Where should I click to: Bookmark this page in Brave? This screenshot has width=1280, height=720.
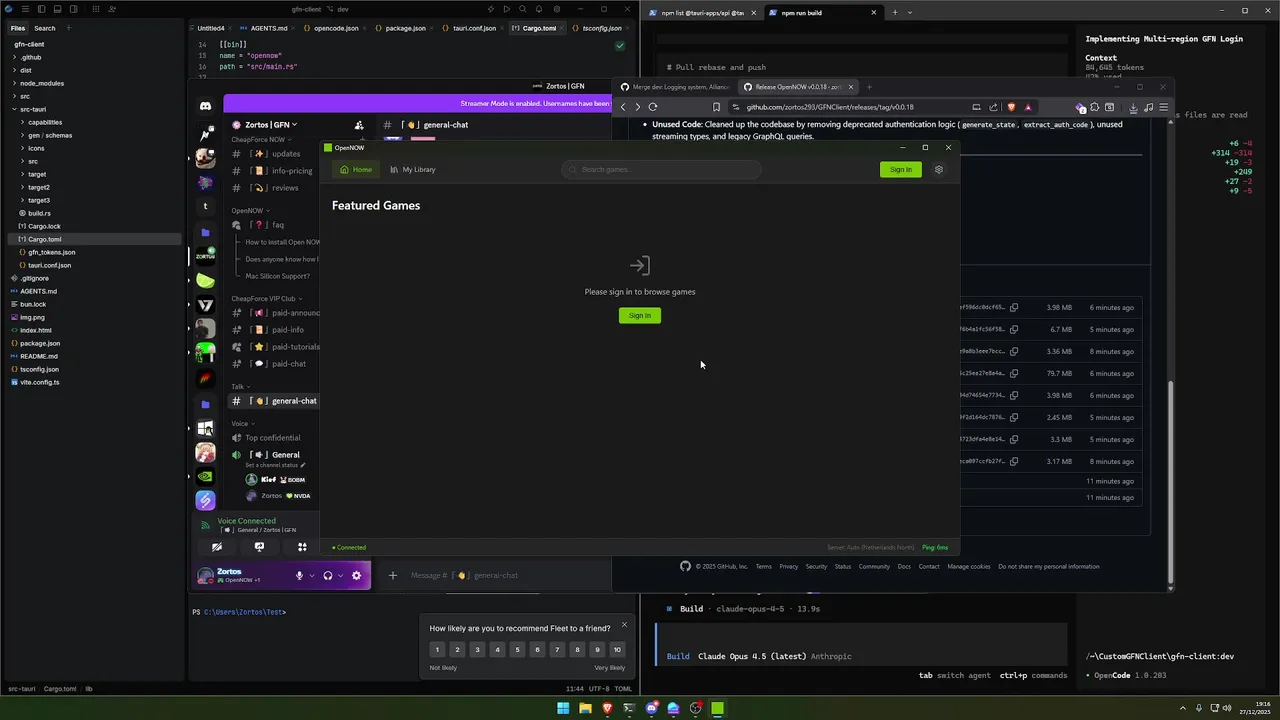[716, 107]
